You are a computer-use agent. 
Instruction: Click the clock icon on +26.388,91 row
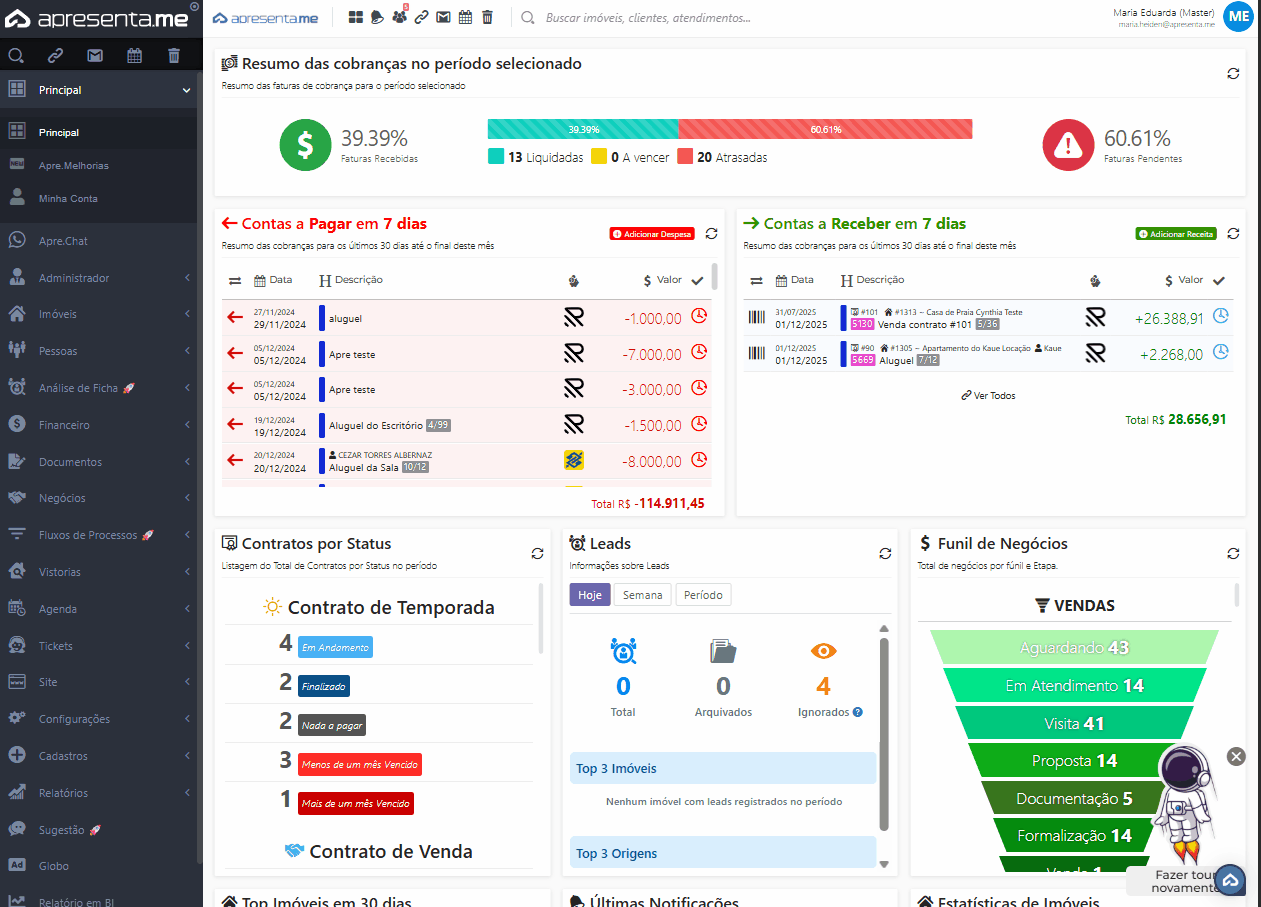(1220, 316)
